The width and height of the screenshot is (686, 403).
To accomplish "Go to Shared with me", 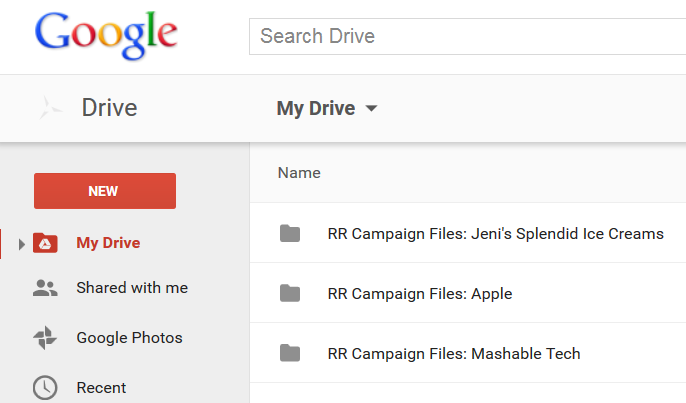I will point(132,288).
